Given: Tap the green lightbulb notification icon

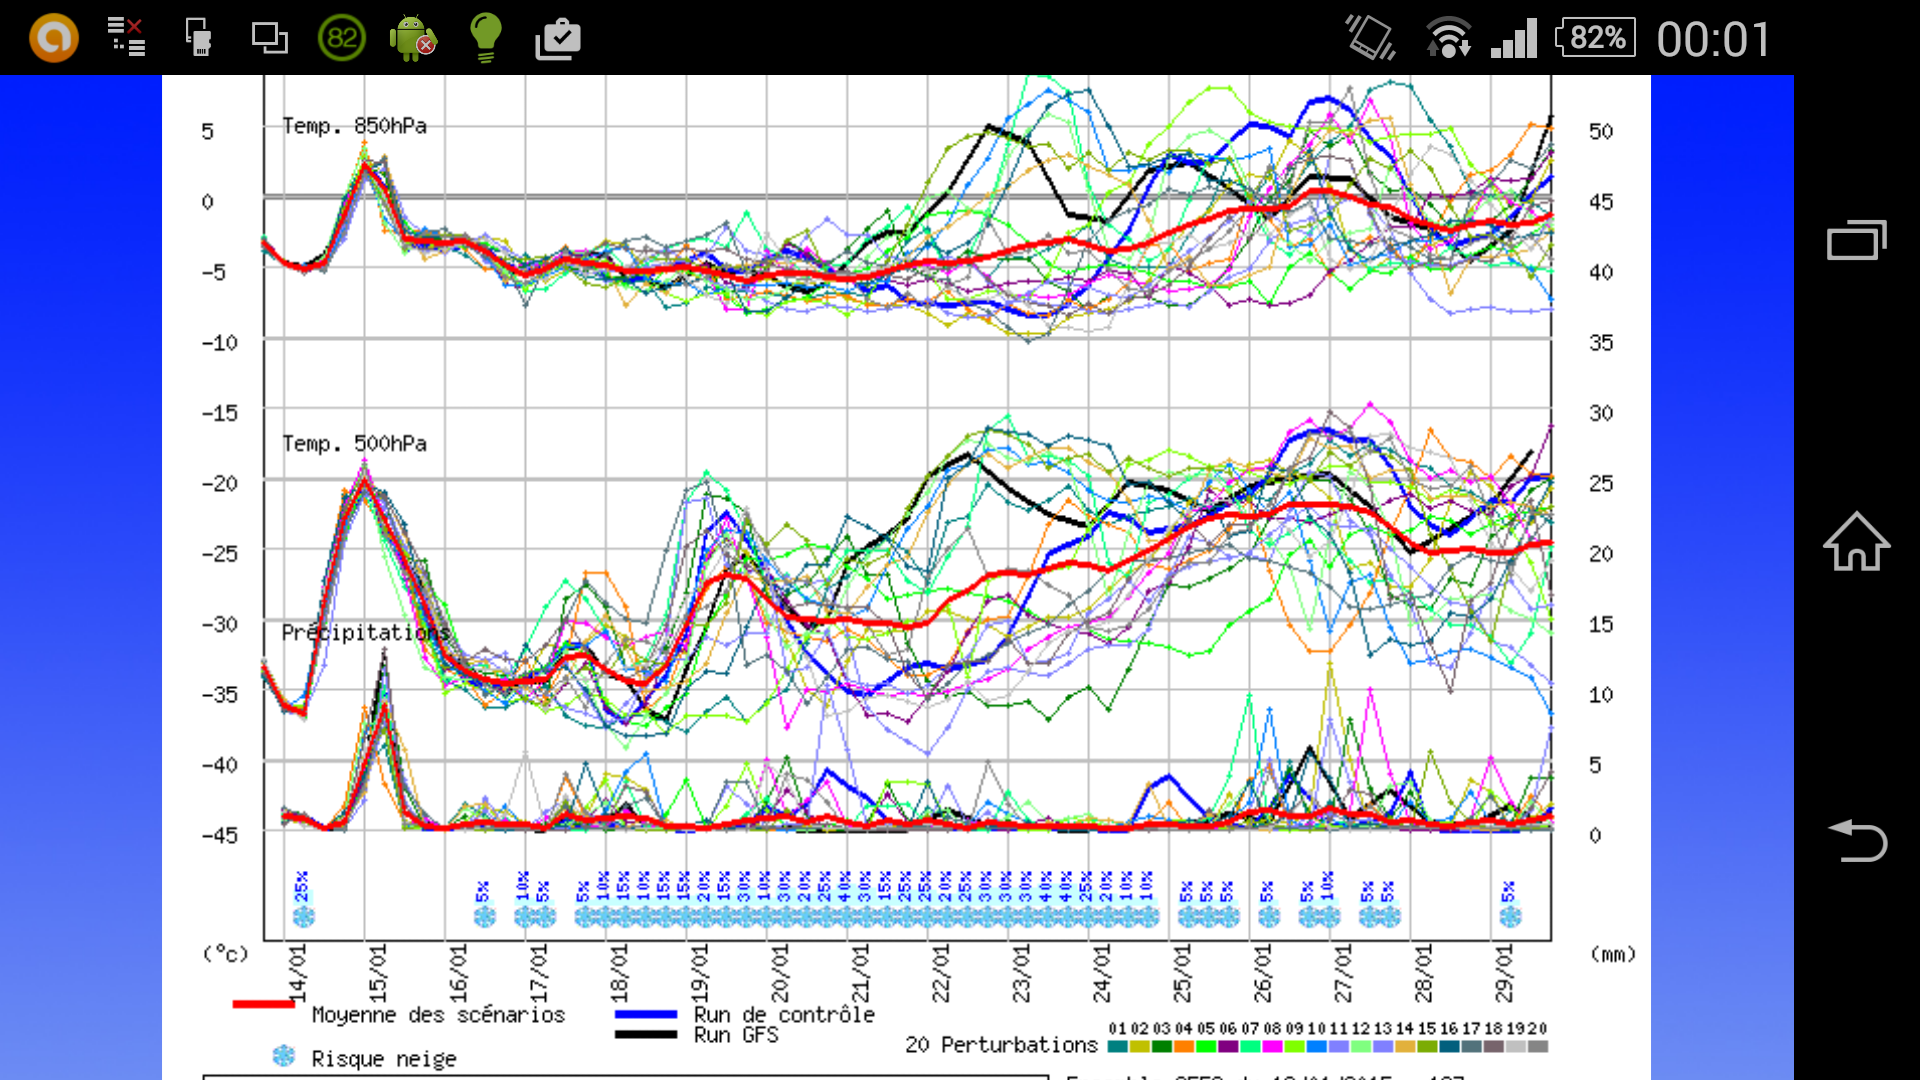Looking at the screenshot, I should point(486,38).
